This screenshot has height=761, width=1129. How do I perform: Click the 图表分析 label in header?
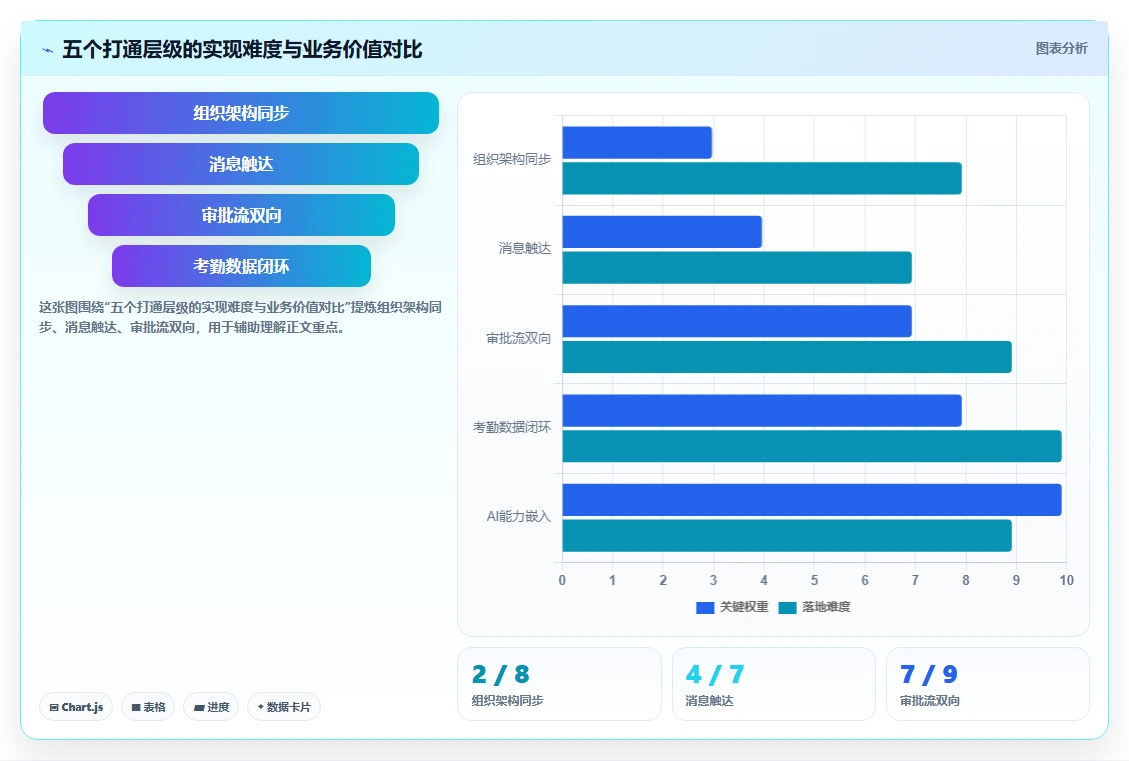point(1061,48)
